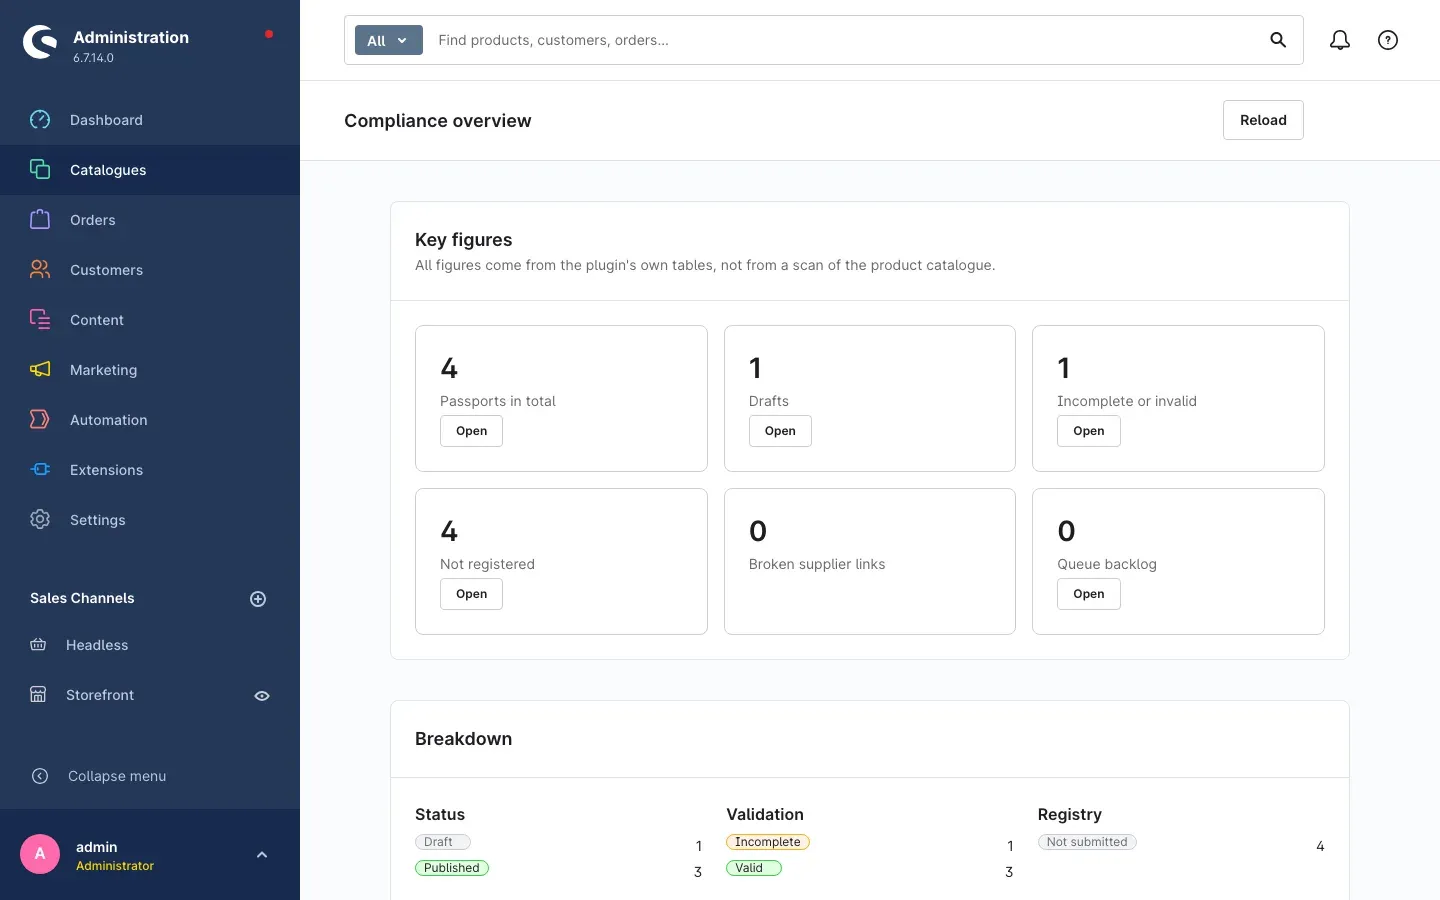Viewport: 1440px width, 900px height.
Task: Click the Reload button
Action: pos(1263,120)
